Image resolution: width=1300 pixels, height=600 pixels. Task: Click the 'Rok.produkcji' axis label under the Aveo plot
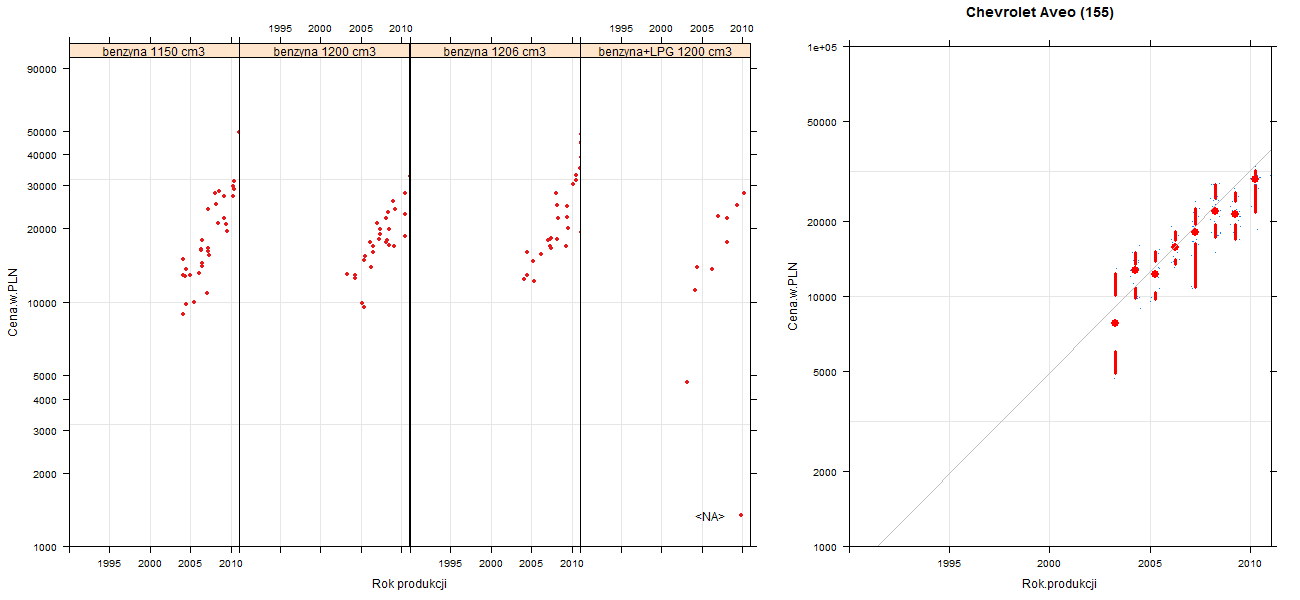1060,584
